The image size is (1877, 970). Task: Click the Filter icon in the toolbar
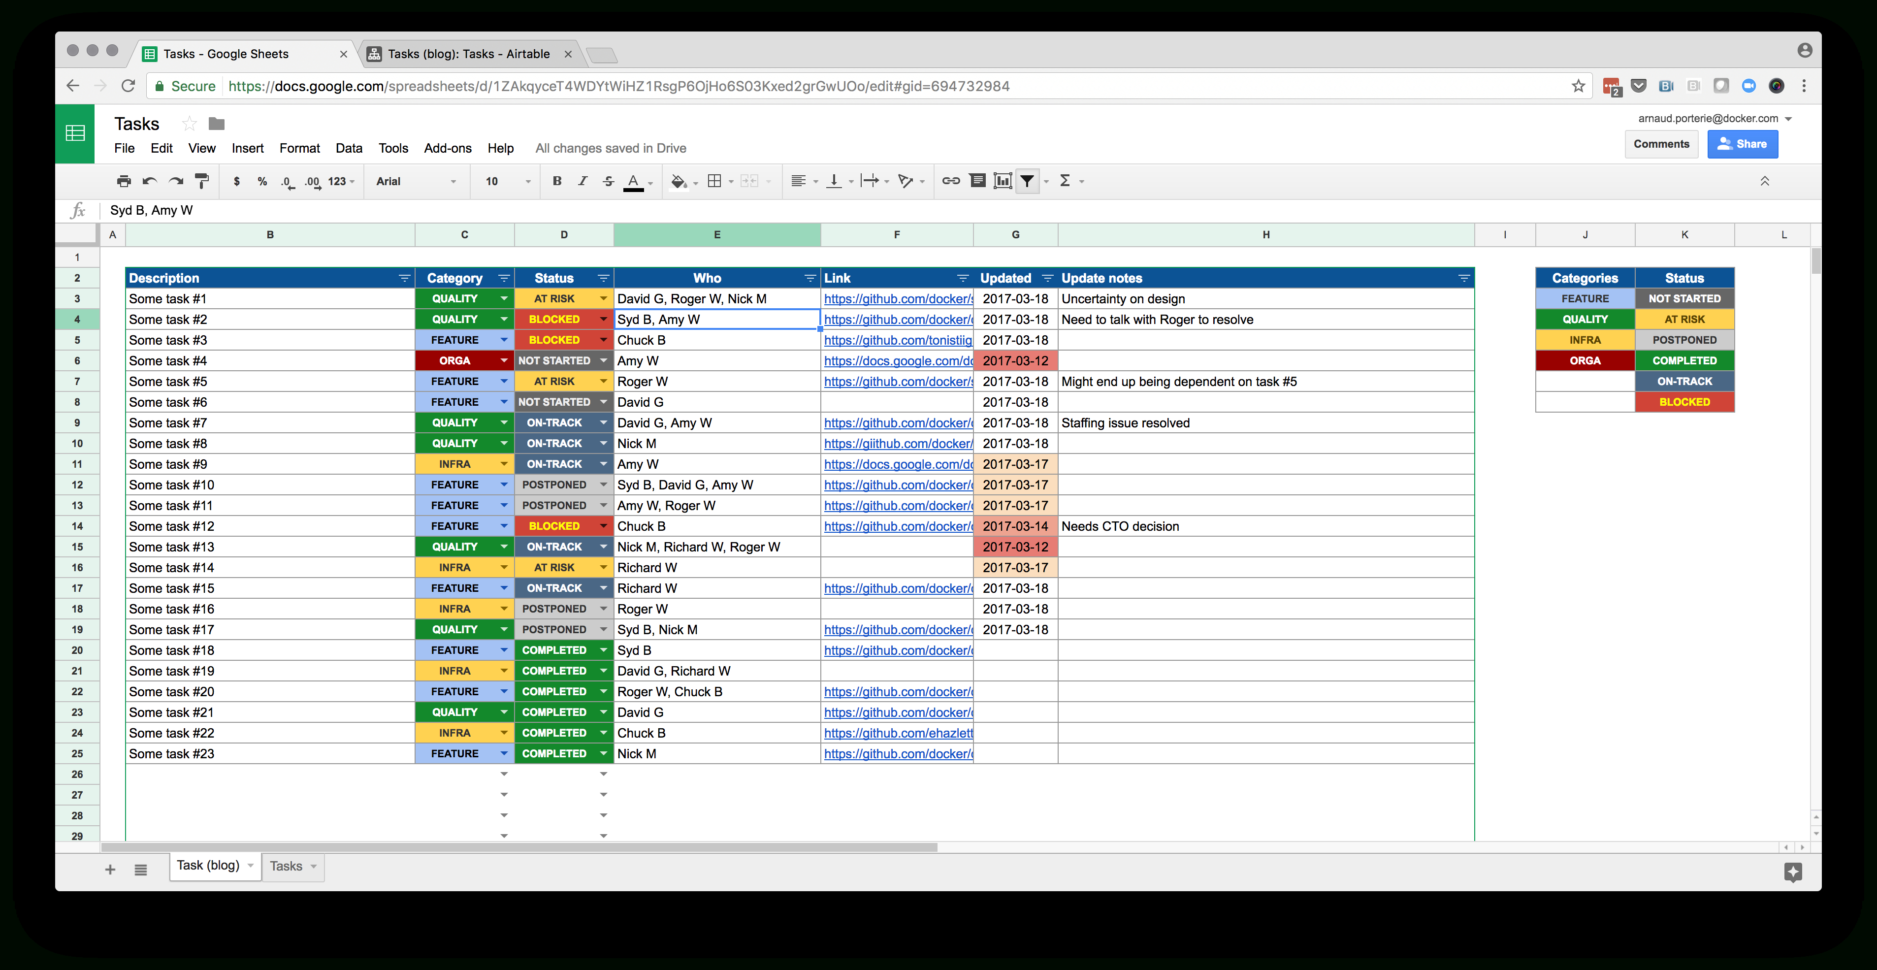(x=1027, y=181)
